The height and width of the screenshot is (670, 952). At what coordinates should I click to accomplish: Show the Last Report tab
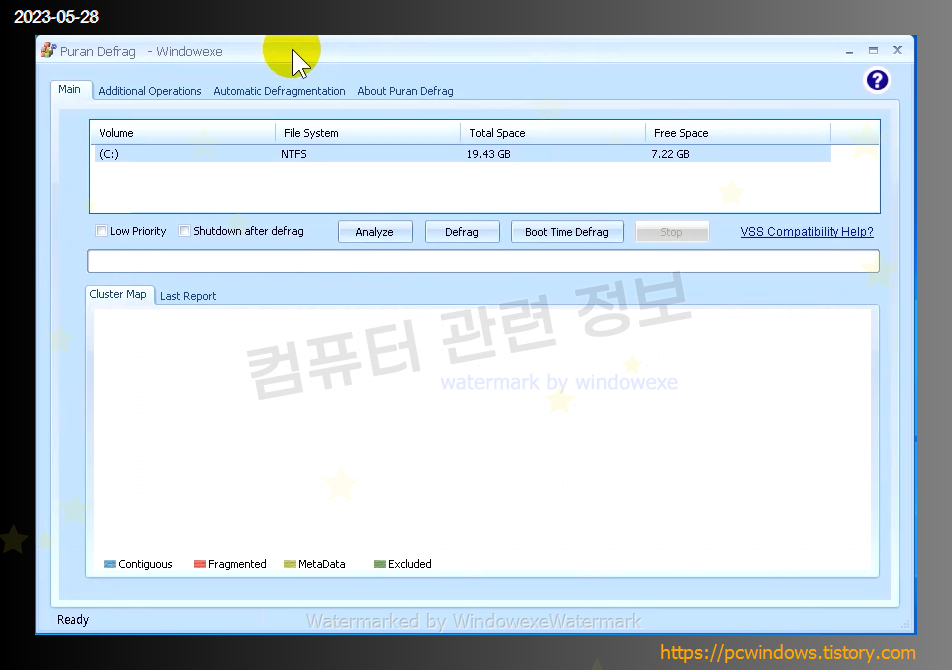tap(188, 296)
